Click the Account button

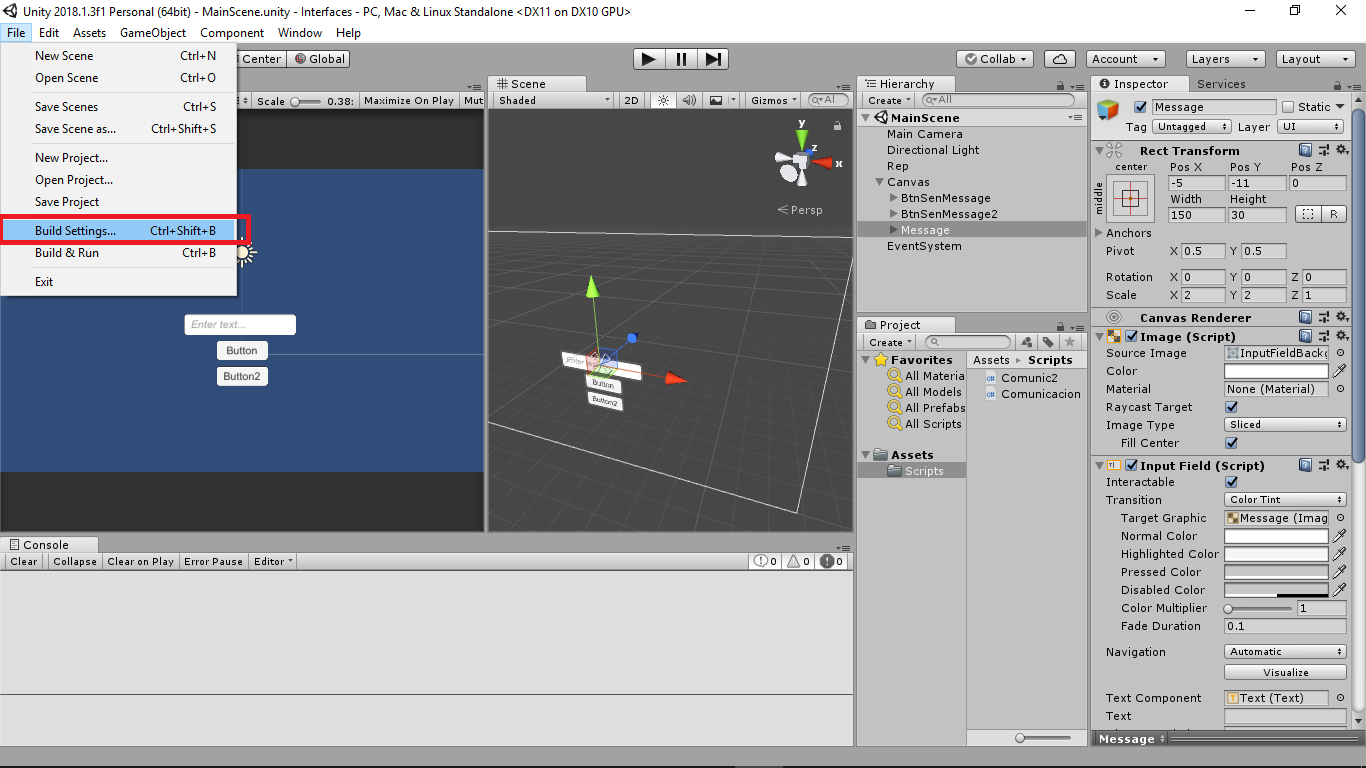[1124, 59]
